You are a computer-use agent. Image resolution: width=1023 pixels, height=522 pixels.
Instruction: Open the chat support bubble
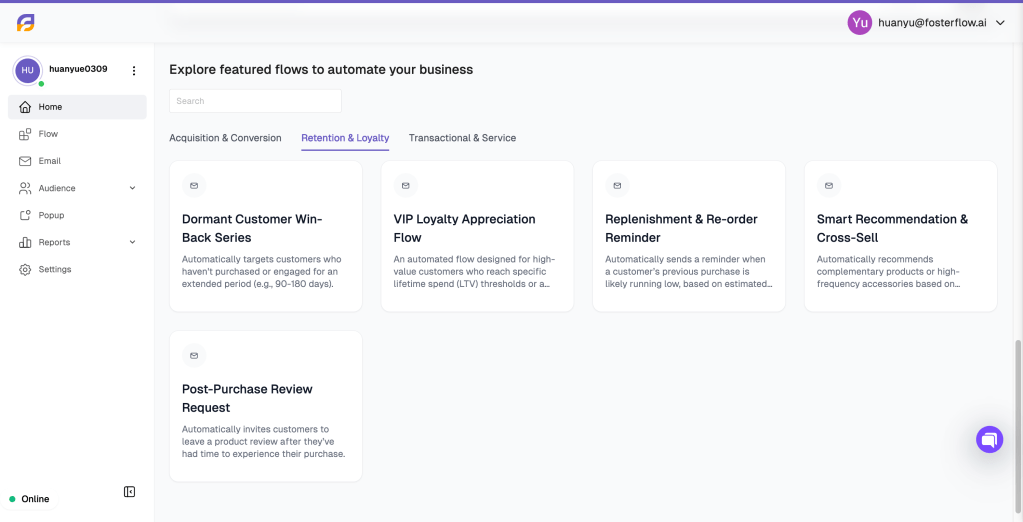pos(989,439)
